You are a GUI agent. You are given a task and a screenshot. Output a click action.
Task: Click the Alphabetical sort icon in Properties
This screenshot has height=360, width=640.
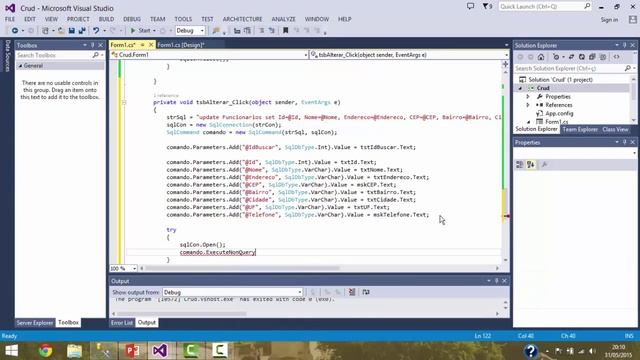tap(531, 164)
